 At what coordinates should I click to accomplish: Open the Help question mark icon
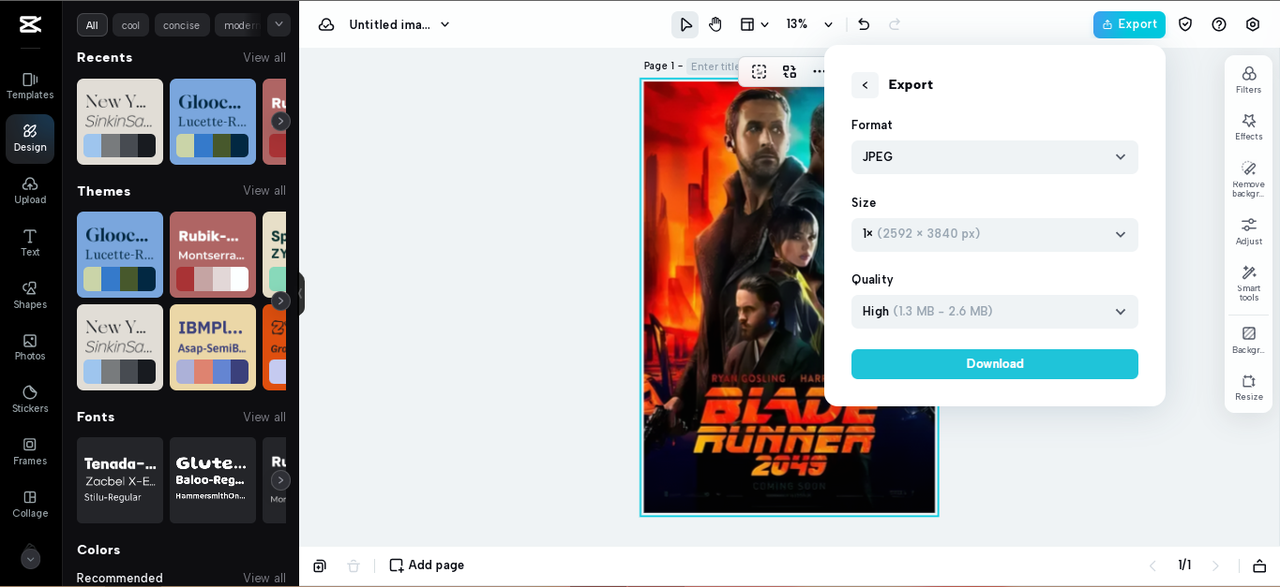click(x=1219, y=24)
